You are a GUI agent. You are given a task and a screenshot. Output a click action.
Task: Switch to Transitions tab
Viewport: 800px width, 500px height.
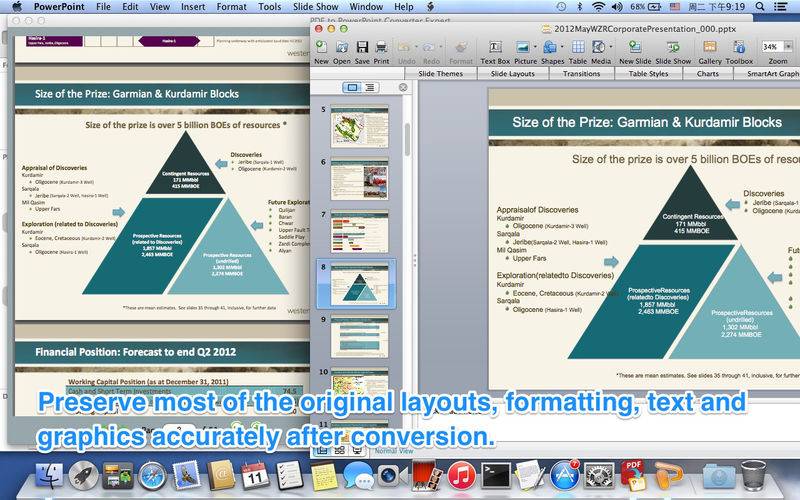[x=581, y=73]
